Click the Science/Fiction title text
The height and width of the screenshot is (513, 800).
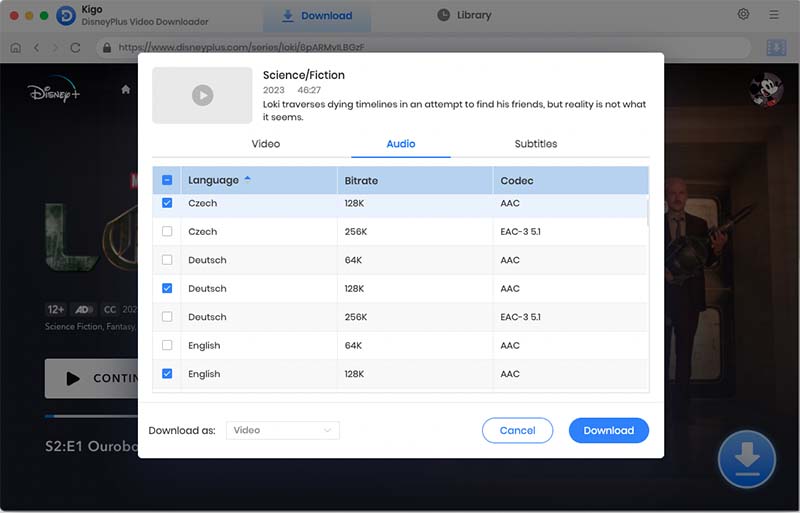(x=304, y=75)
